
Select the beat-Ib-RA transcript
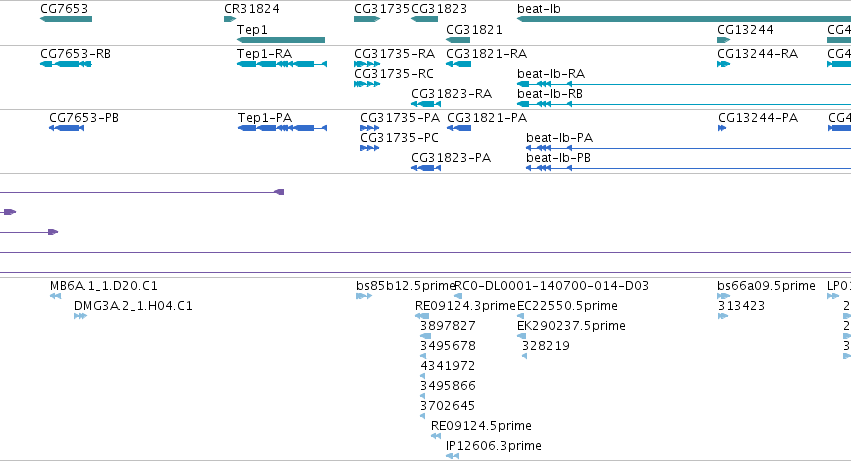[684, 84]
